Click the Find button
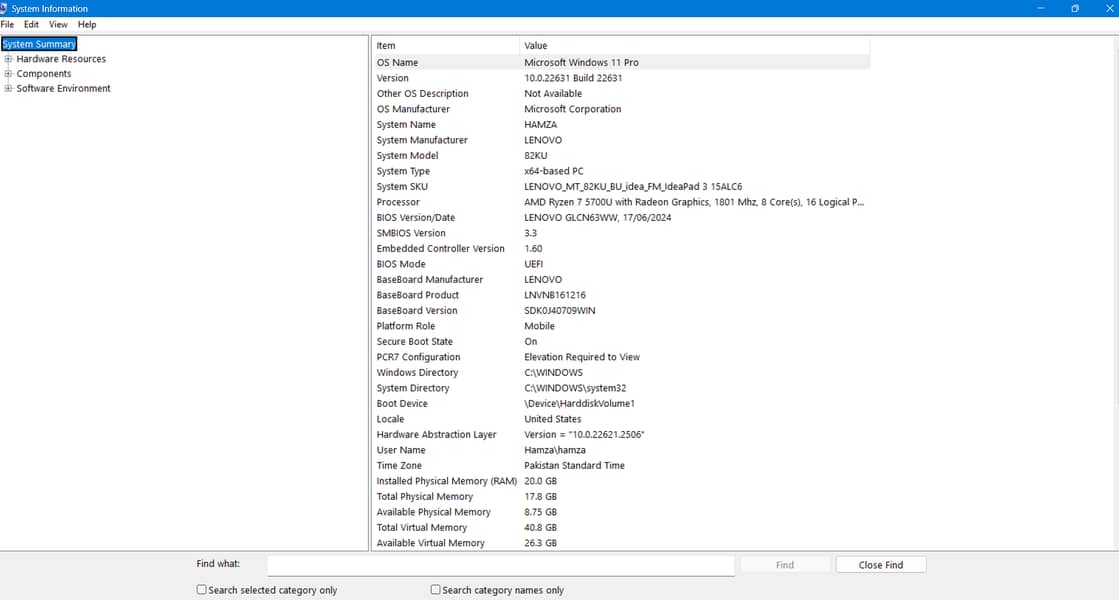This screenshot has height=600, width=1119. [x=785, y=565]
